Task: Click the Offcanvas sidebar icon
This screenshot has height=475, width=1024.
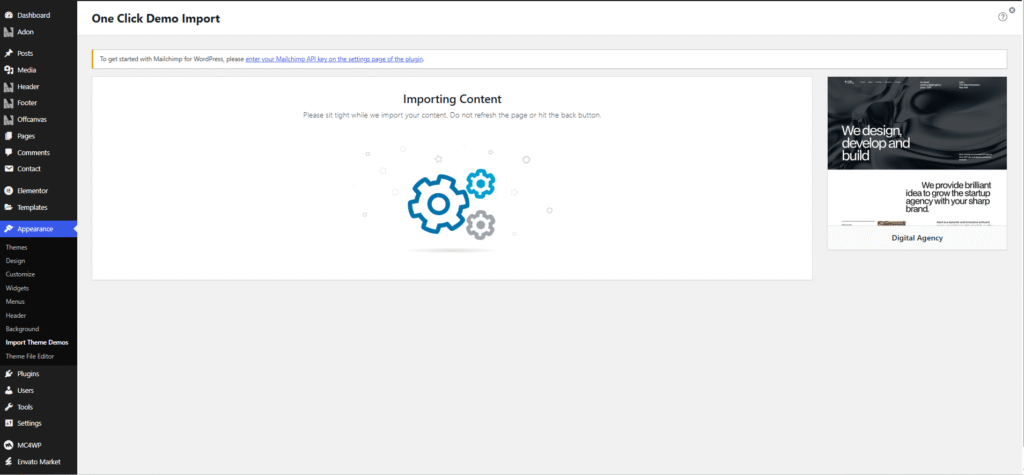Action: point(8,120)
